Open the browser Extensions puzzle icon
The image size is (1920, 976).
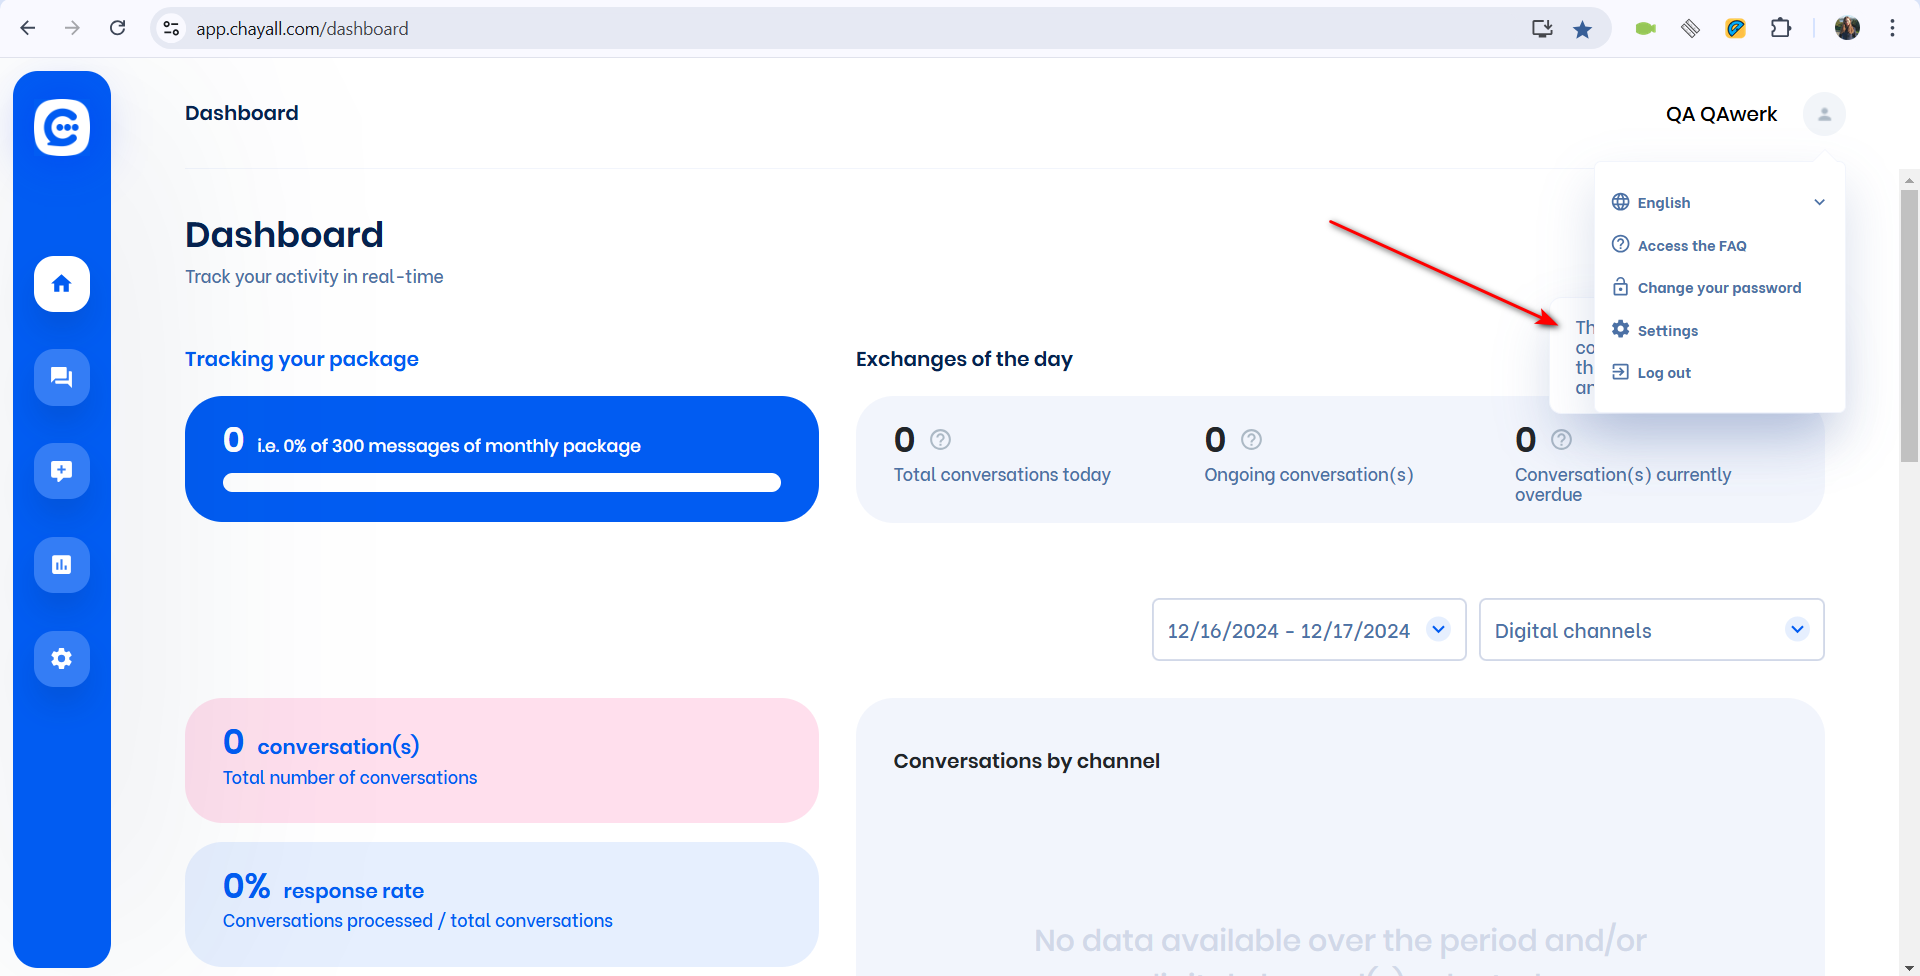tap(1781, 28)
